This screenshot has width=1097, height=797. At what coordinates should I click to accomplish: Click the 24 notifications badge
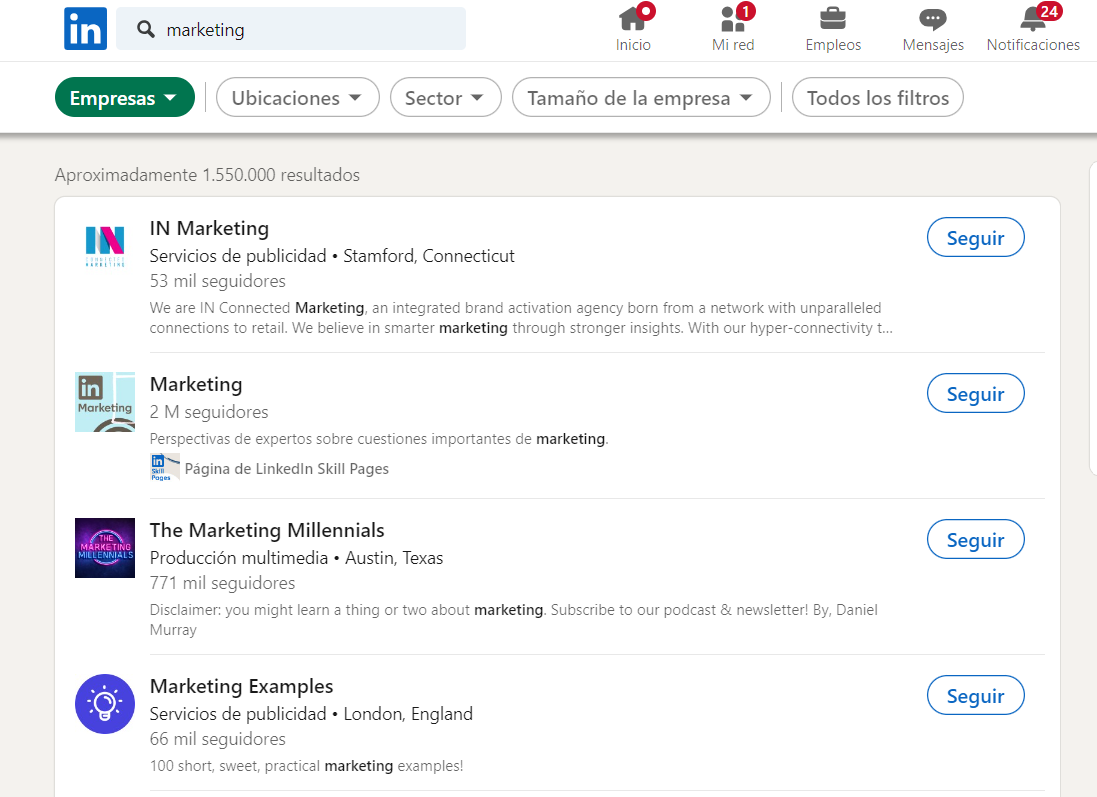(x=1049, y=10)
